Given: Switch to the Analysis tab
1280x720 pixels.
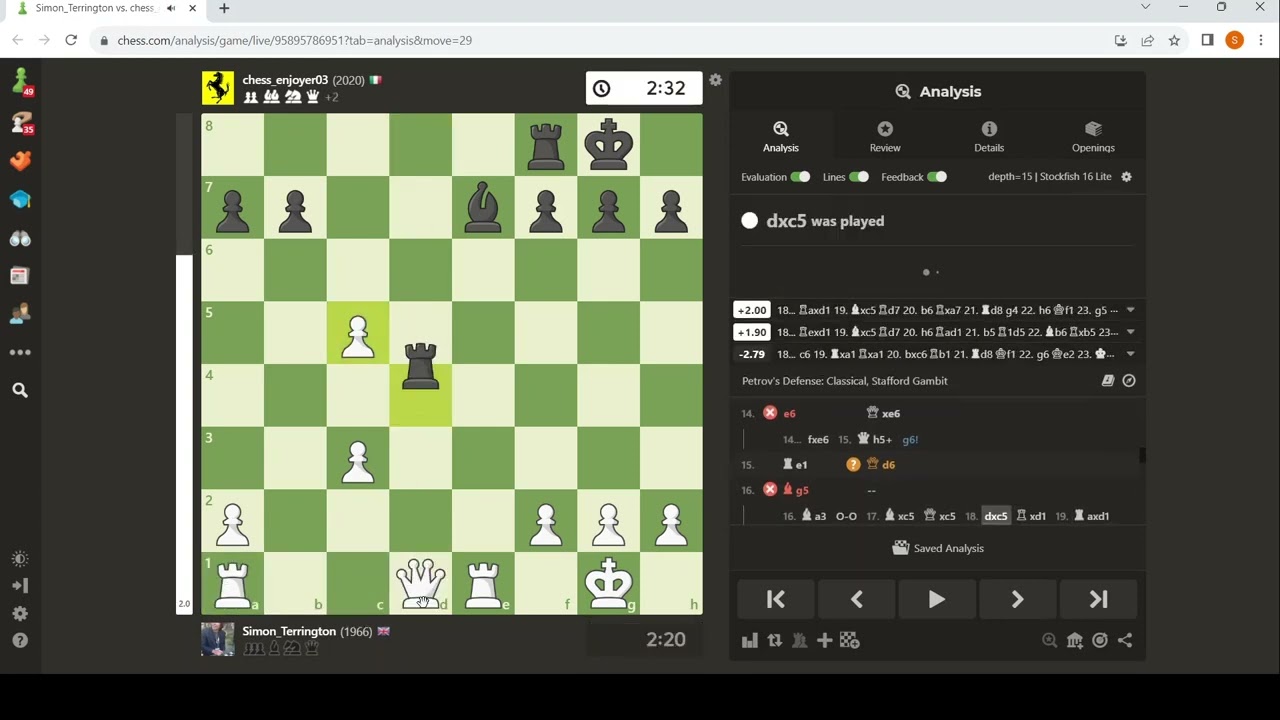Looking at the screenshot, I should (781, 137).
